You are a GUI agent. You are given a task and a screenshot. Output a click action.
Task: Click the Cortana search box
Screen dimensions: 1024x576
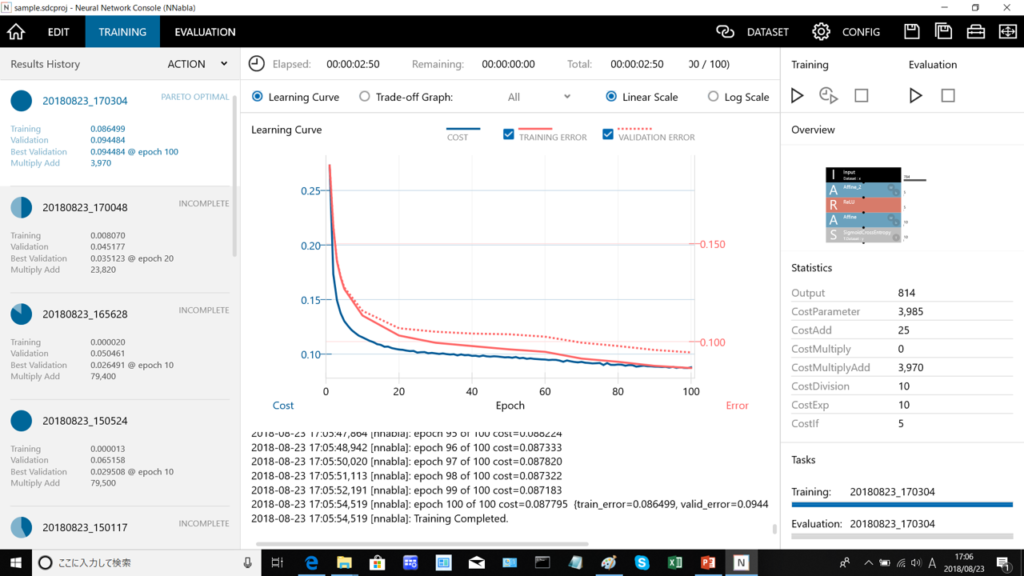[146, 562]
